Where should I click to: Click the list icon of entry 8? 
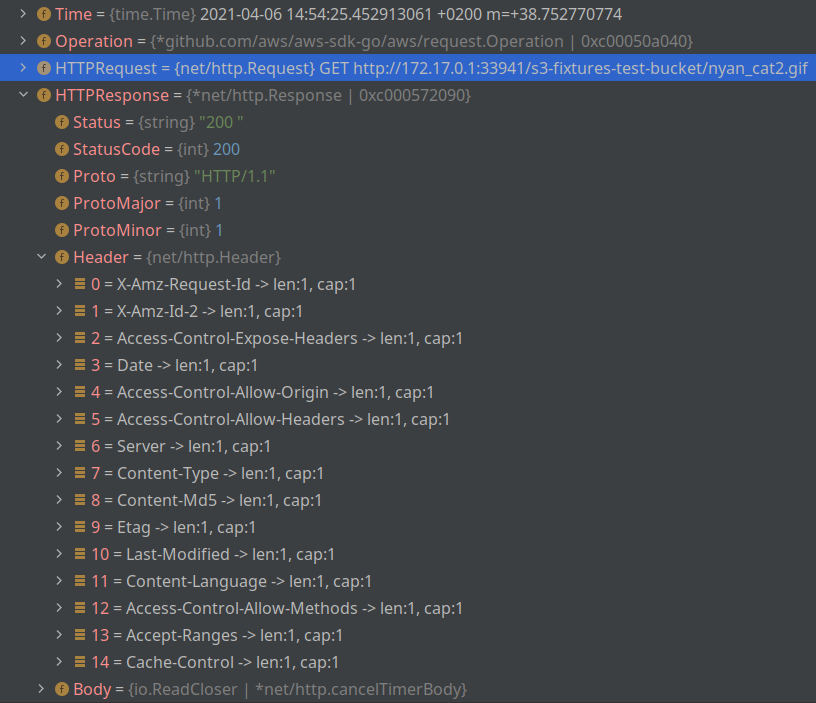point(80,500)
